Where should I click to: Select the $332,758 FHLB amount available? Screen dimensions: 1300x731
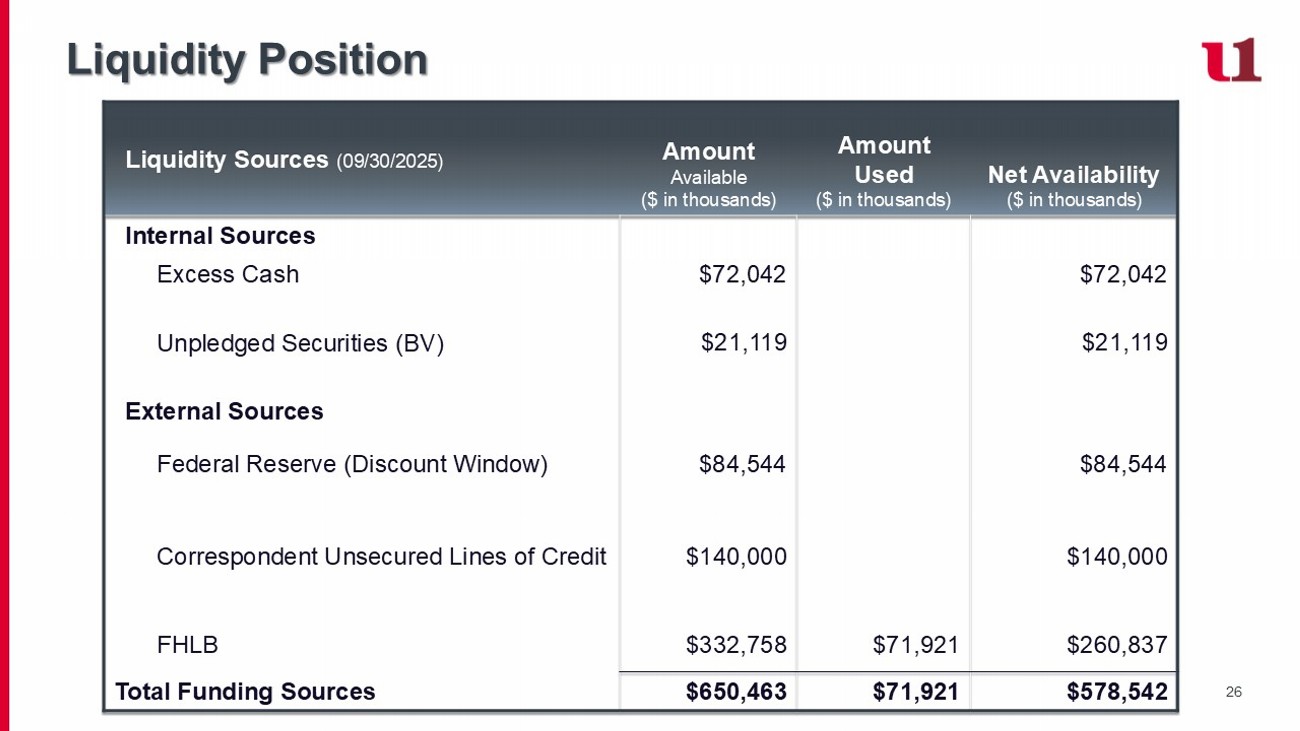pos(736,645)
